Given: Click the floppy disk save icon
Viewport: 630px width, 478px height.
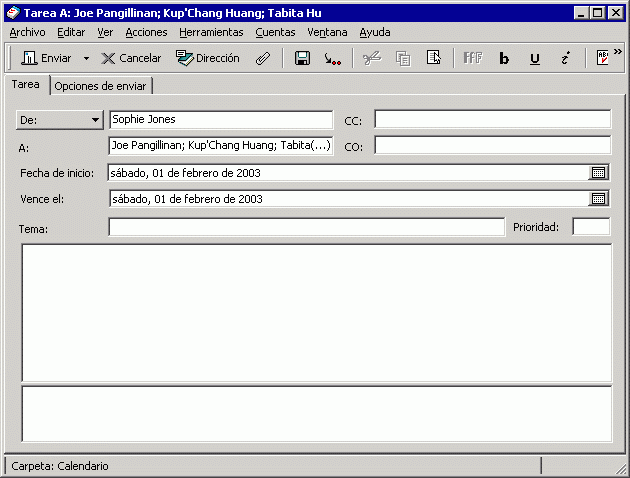Looking at the screenshot, I should (302, 59).
